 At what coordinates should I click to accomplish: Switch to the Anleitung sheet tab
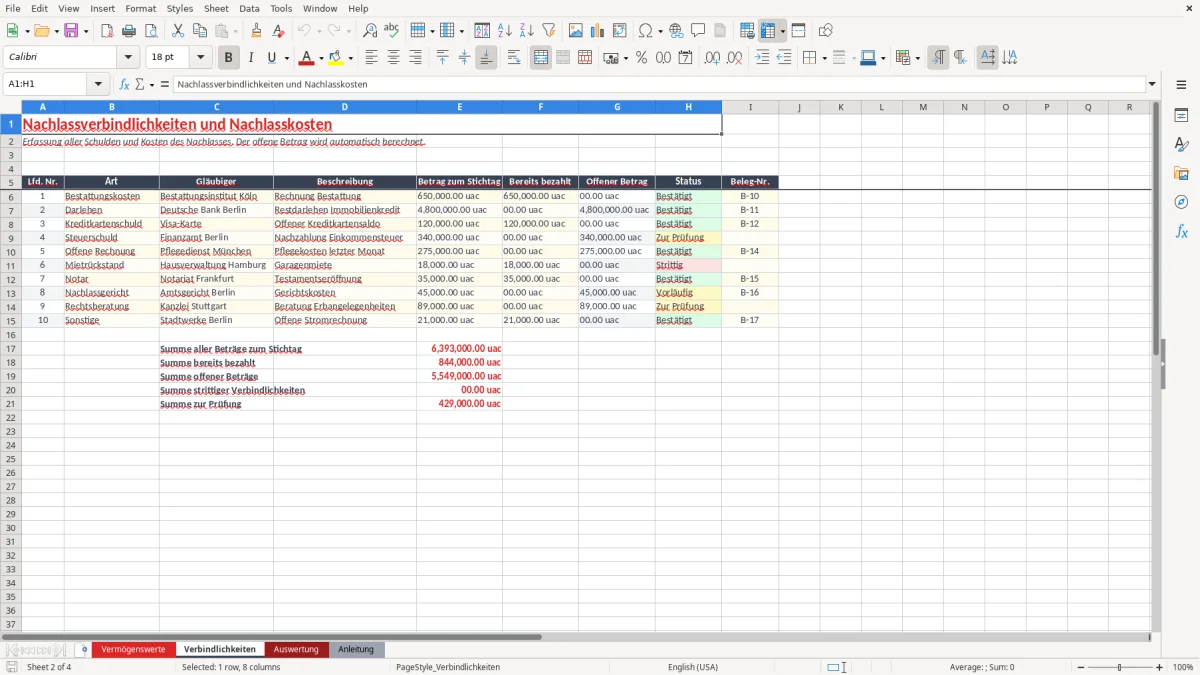356,649
